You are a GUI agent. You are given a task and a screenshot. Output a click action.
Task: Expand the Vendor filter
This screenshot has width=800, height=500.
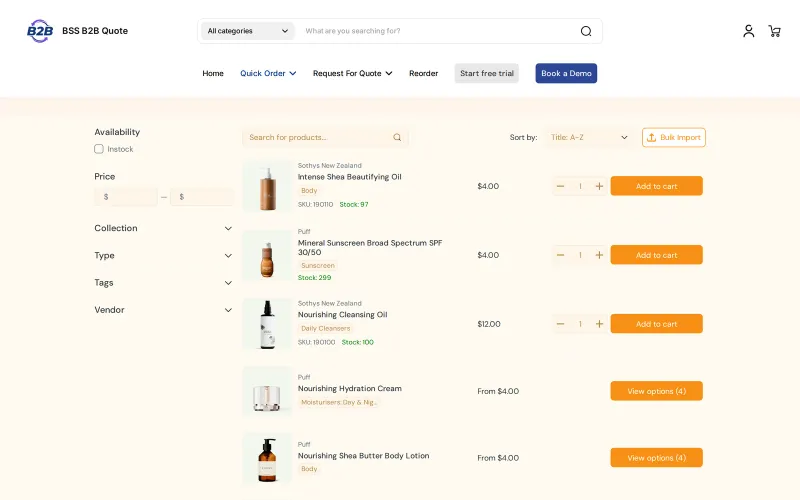point(163,310)
